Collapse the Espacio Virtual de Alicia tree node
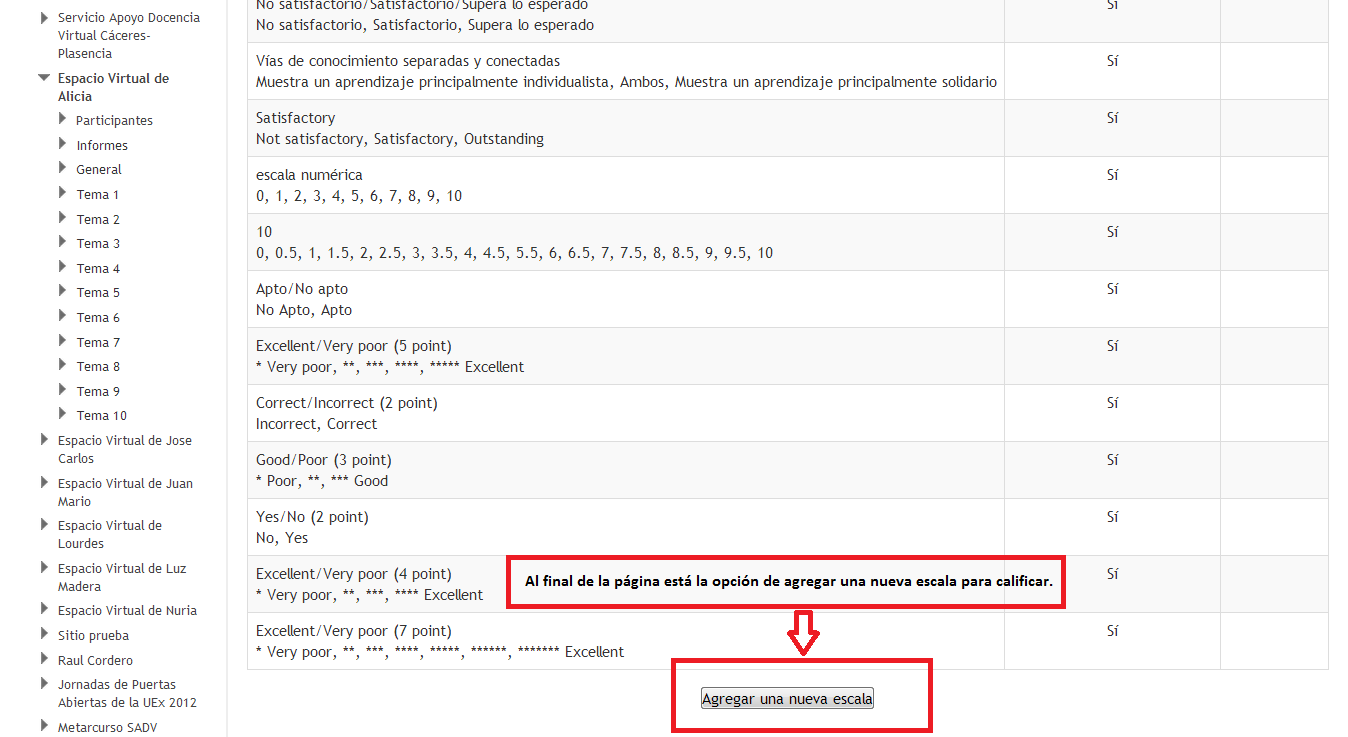1348x737 pixels. (43, 77)
